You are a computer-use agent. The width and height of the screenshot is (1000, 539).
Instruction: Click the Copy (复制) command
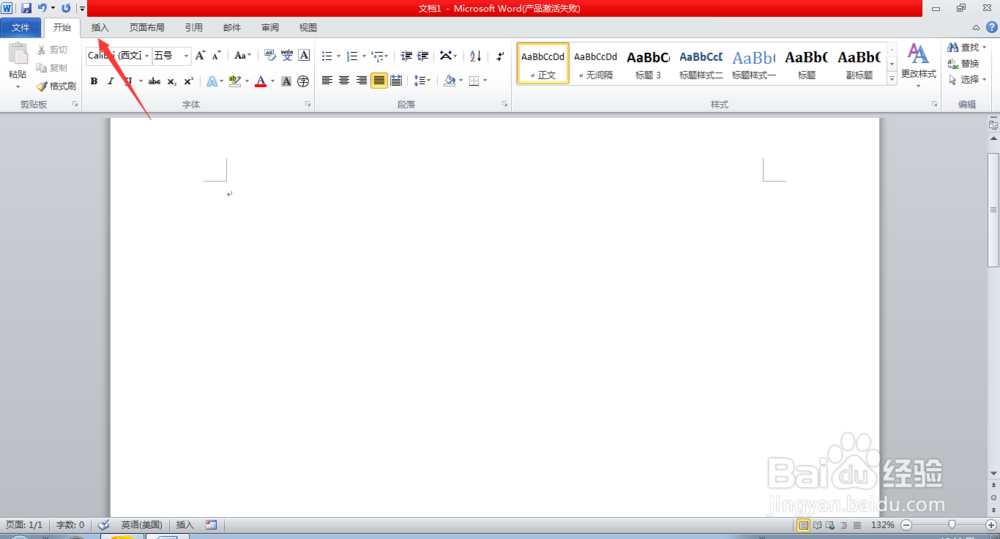click(x=52, y=68)
